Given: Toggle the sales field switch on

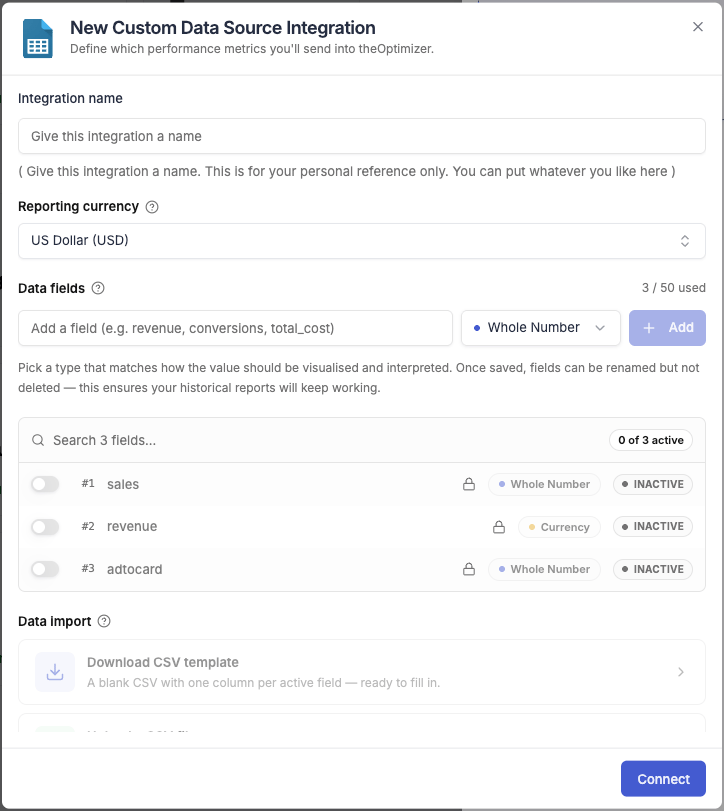Looking at the screenshot, I should coord(45,484).
